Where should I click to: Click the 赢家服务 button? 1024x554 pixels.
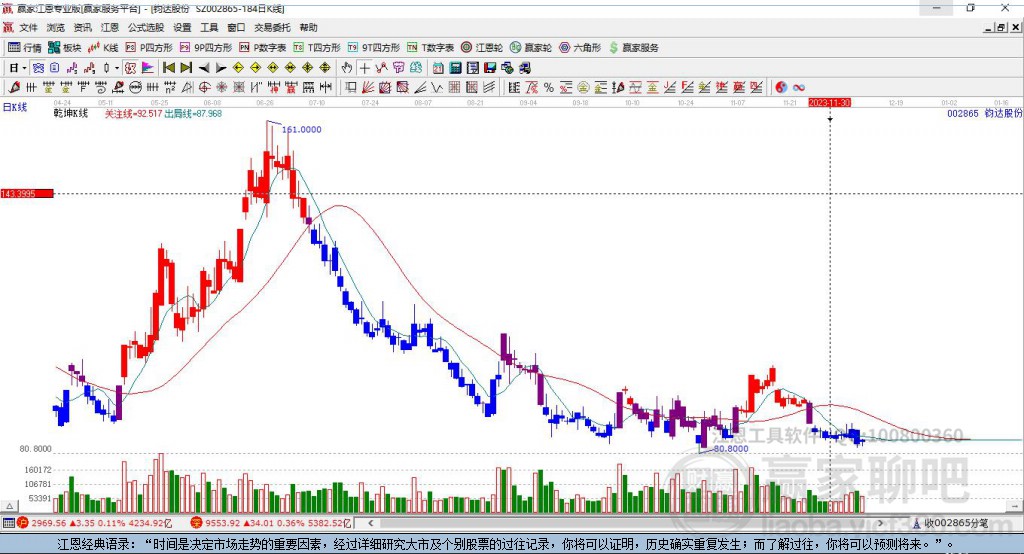[633, 48]
